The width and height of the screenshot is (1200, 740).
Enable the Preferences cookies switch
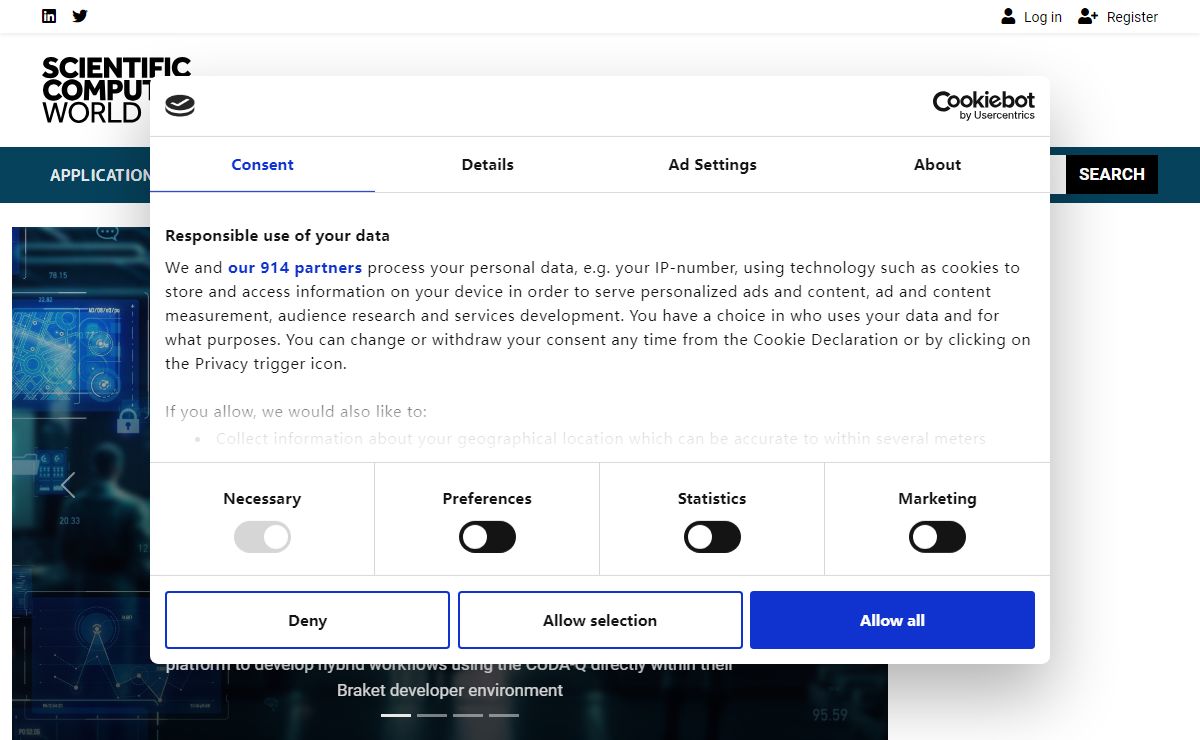(487, 537)
